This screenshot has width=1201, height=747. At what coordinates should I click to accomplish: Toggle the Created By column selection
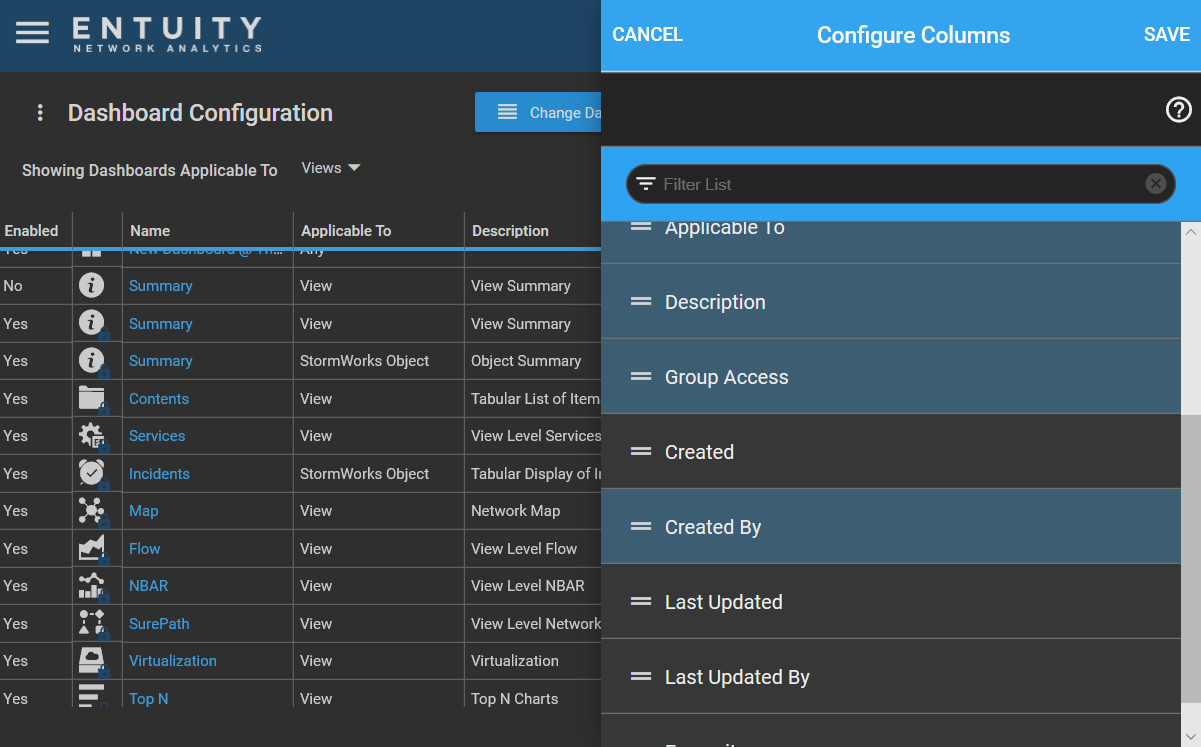click(890, 526)
